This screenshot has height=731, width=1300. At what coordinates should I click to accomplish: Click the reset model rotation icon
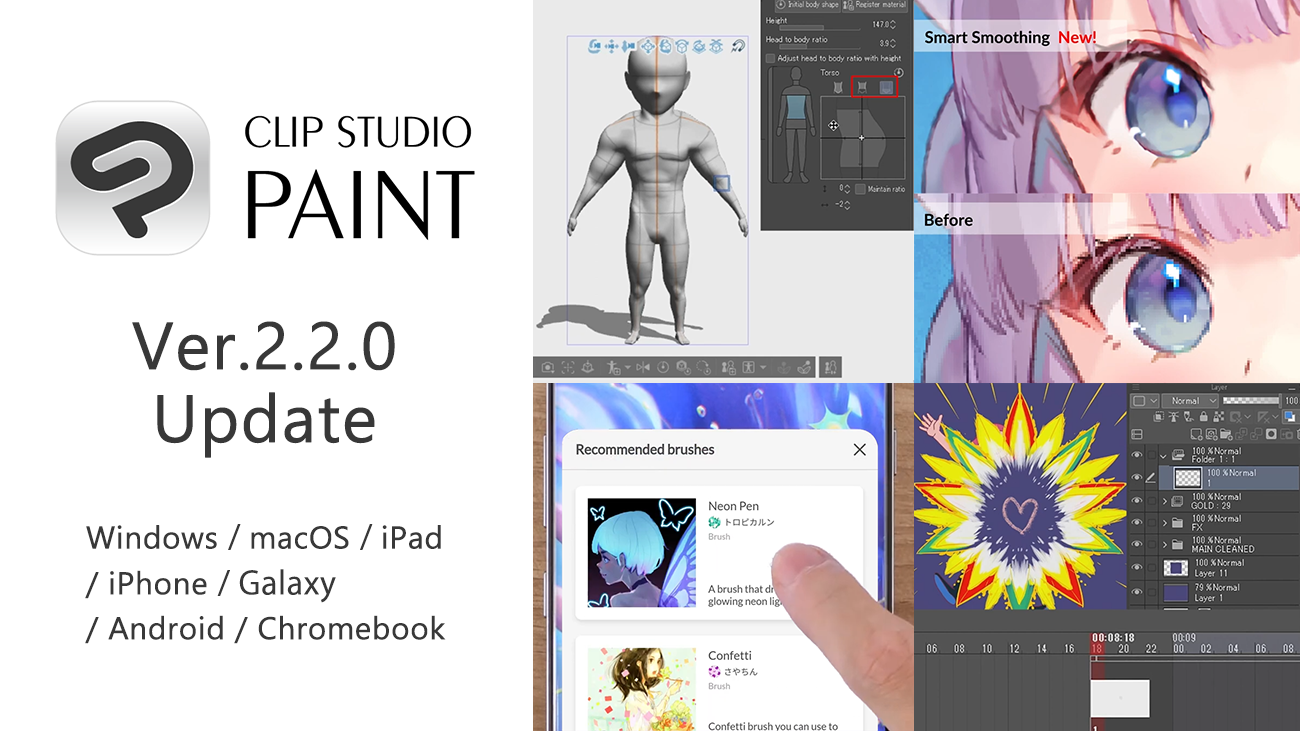tap(703, 367)
